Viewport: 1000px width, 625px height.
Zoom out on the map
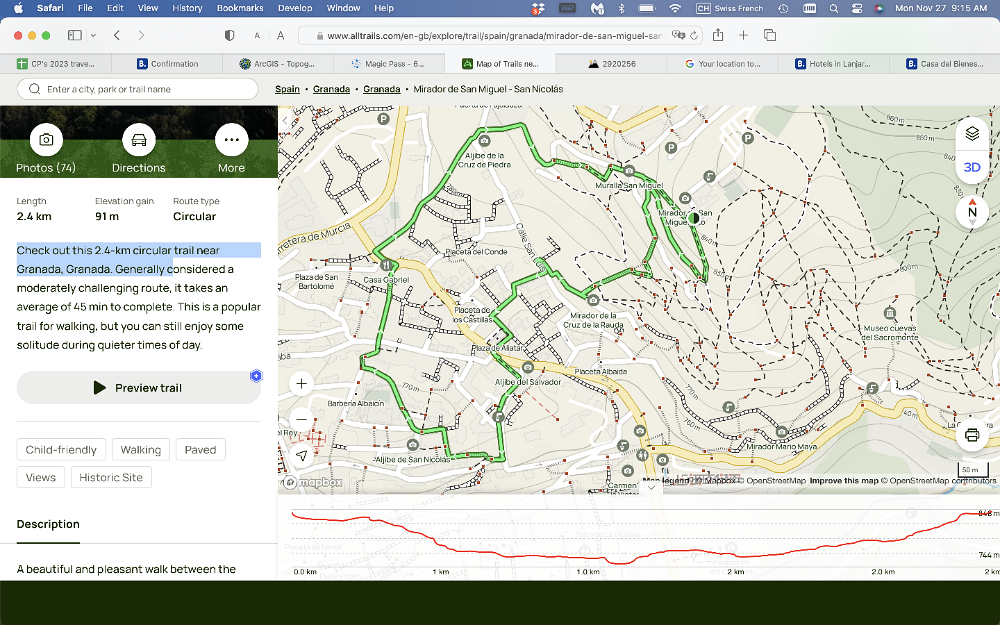(x=302, y=420)
